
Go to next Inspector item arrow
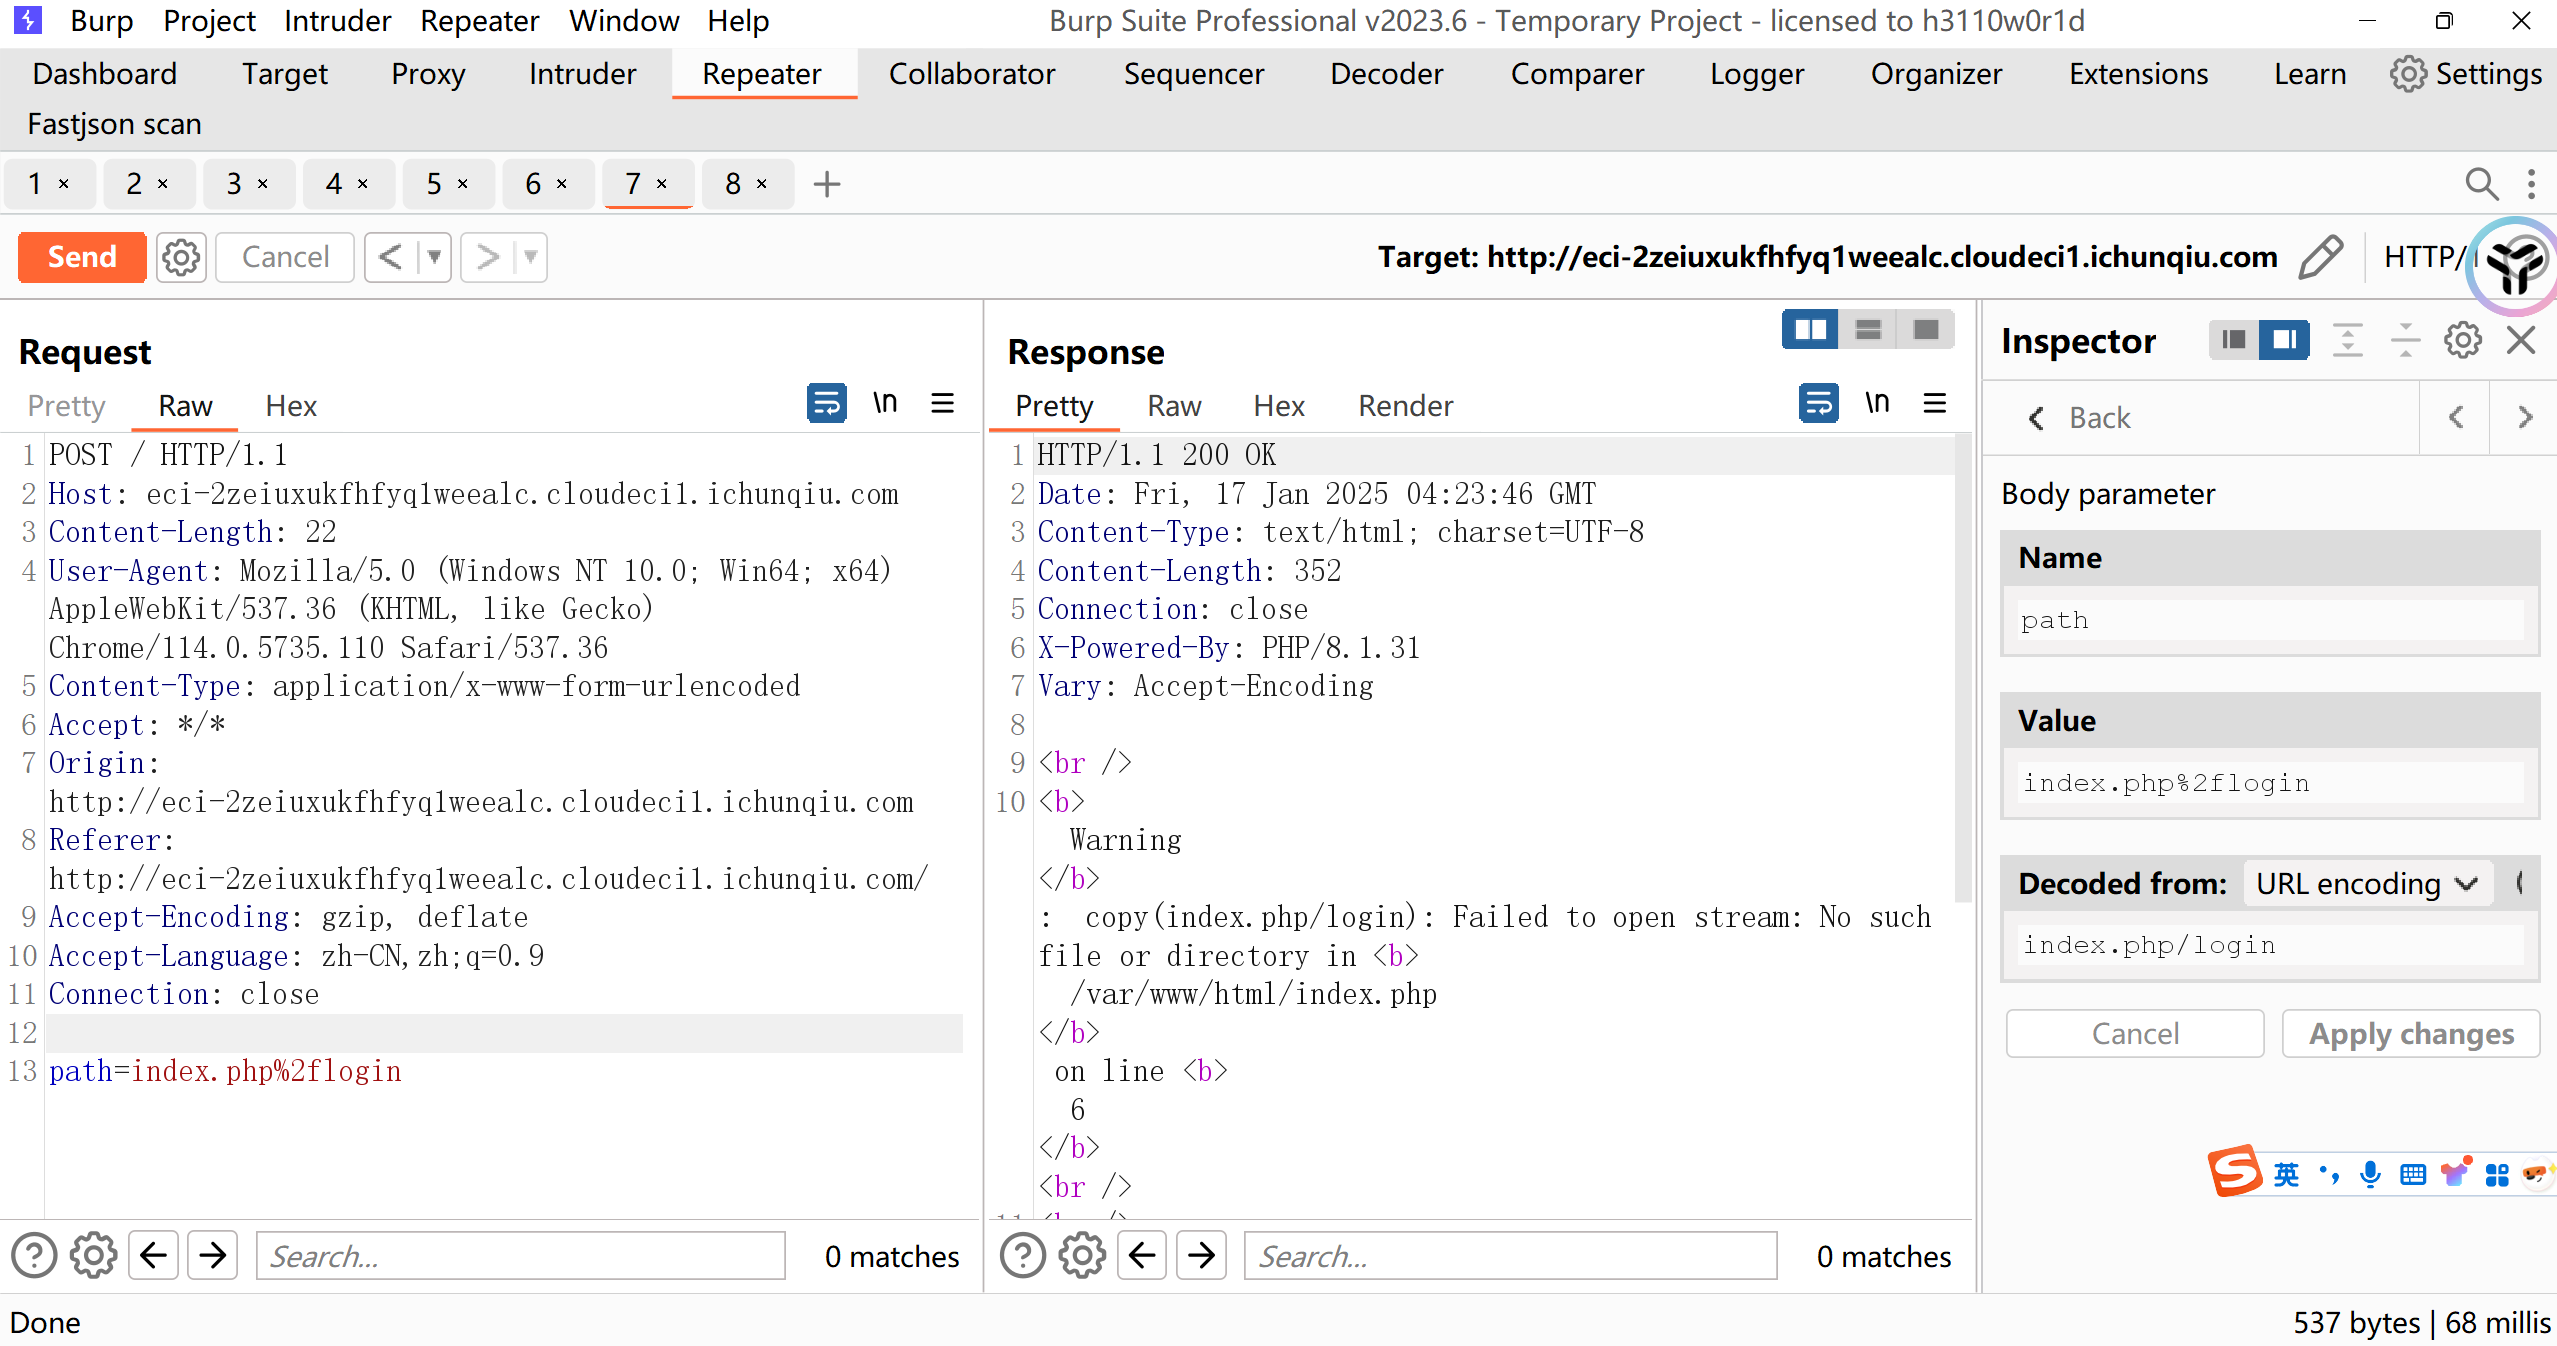(x=2525, y=417)
